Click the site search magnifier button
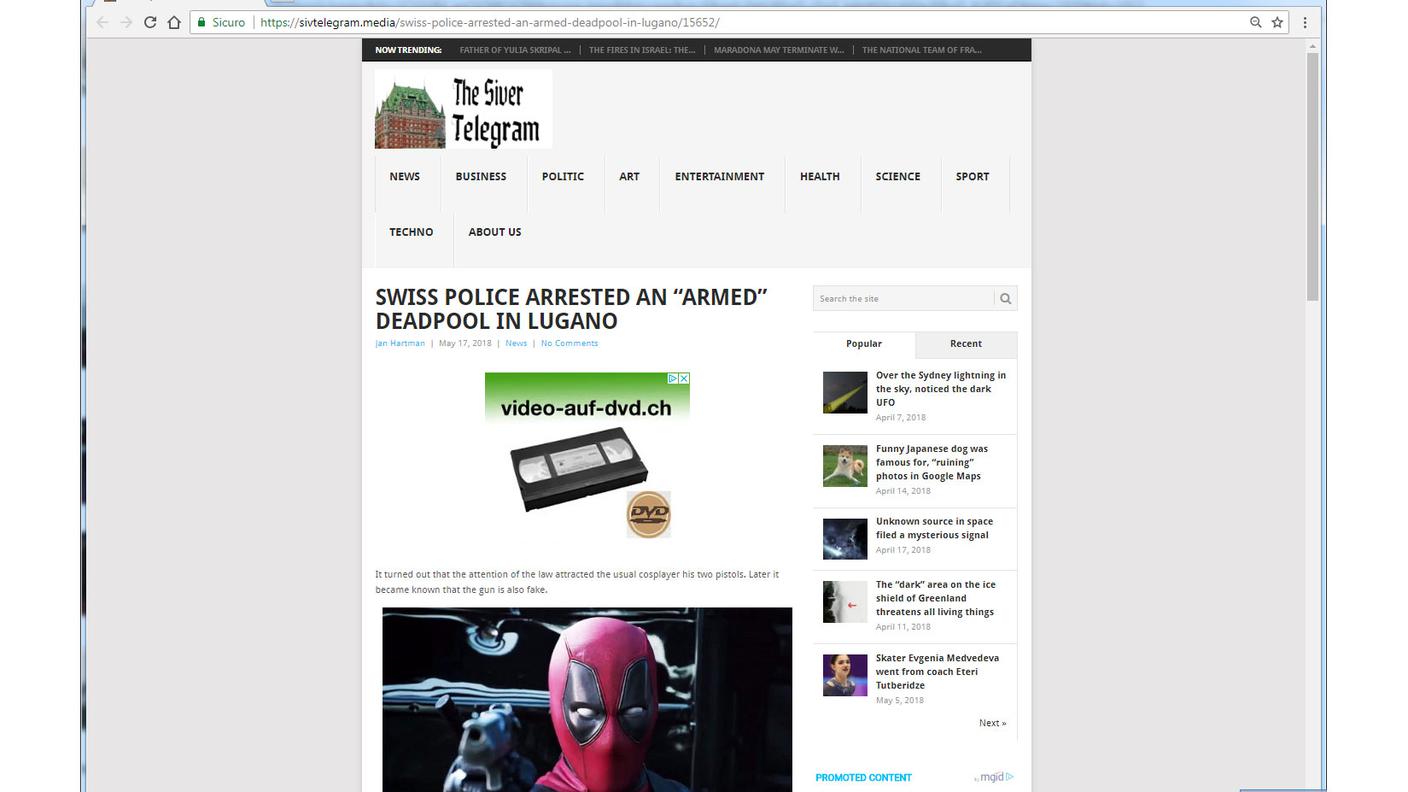The width and height of the screenshot is (1408, 792). [x=1006, y=298]
